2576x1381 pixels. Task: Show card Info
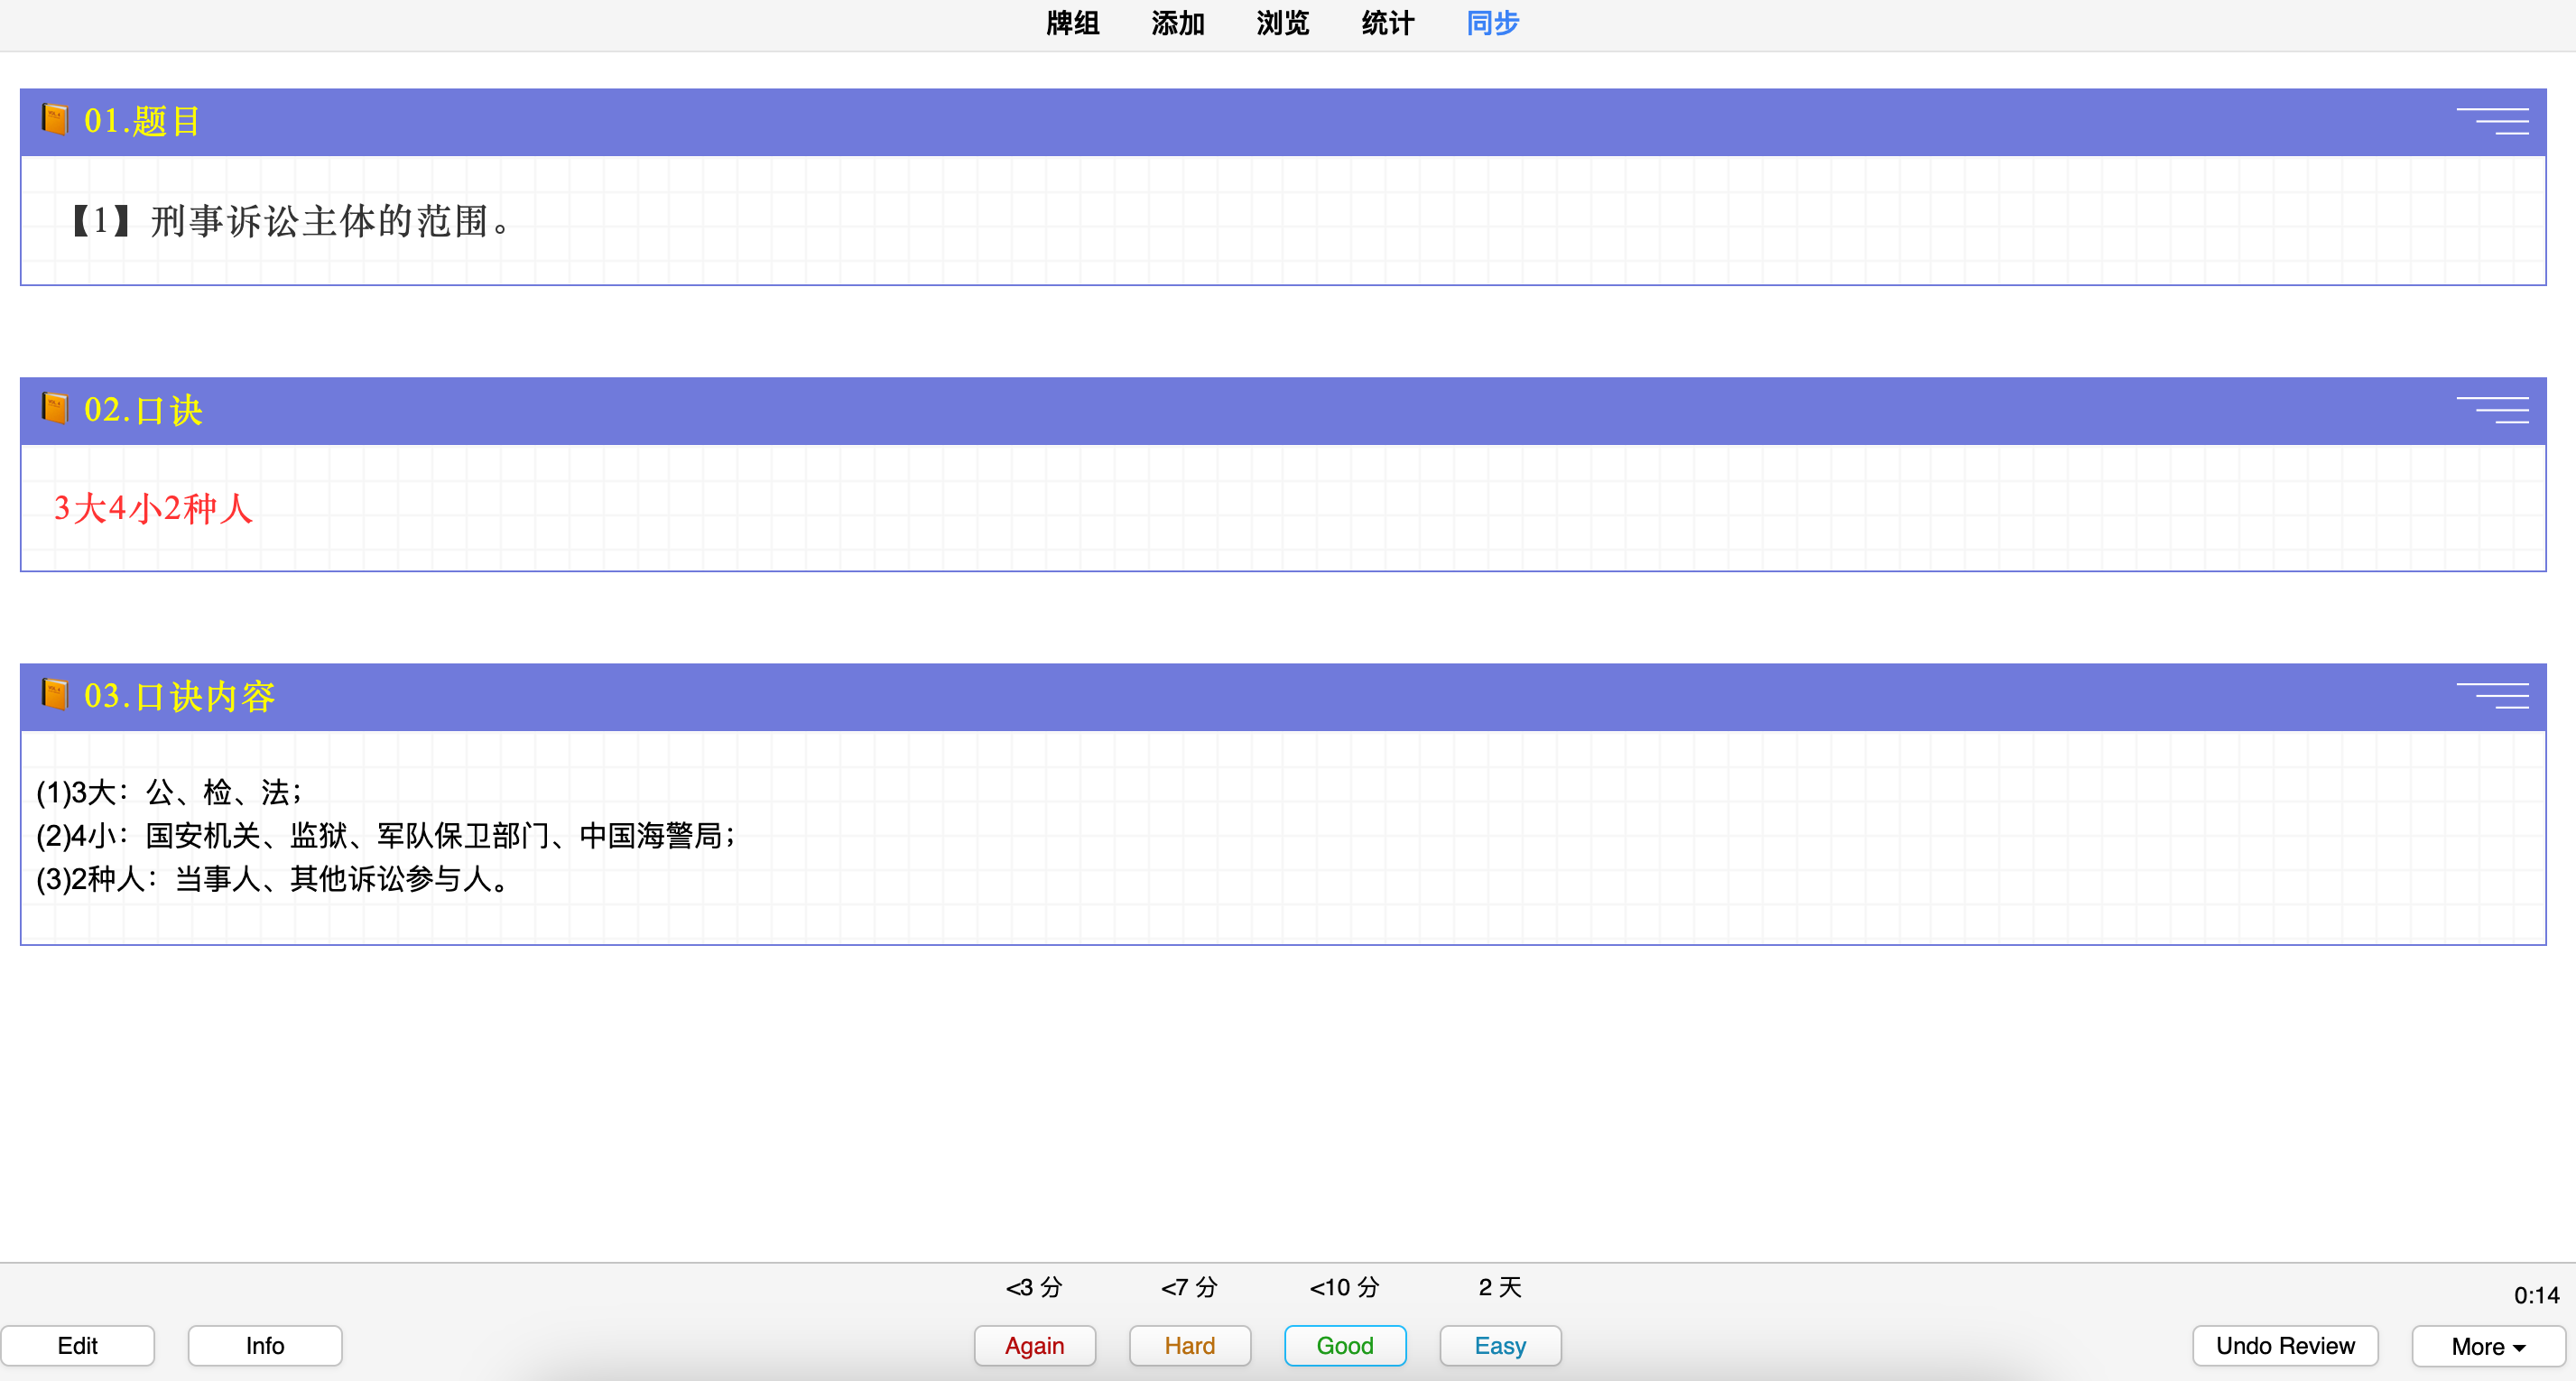[x=265, y=1345]
